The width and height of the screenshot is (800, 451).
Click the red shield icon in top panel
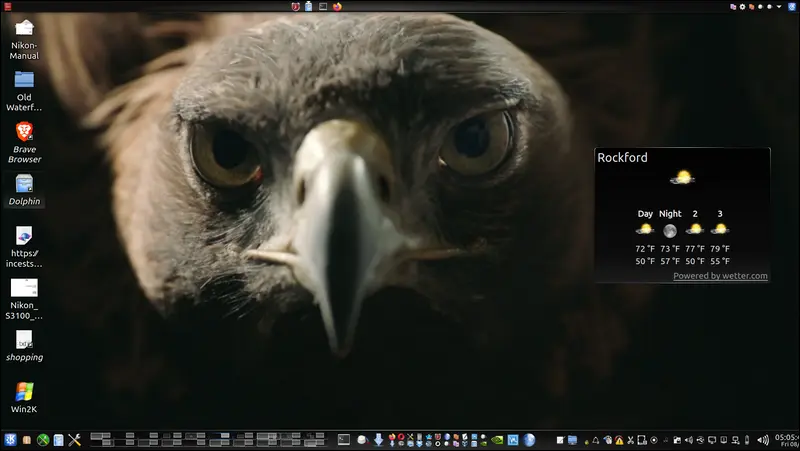(295, 7)
